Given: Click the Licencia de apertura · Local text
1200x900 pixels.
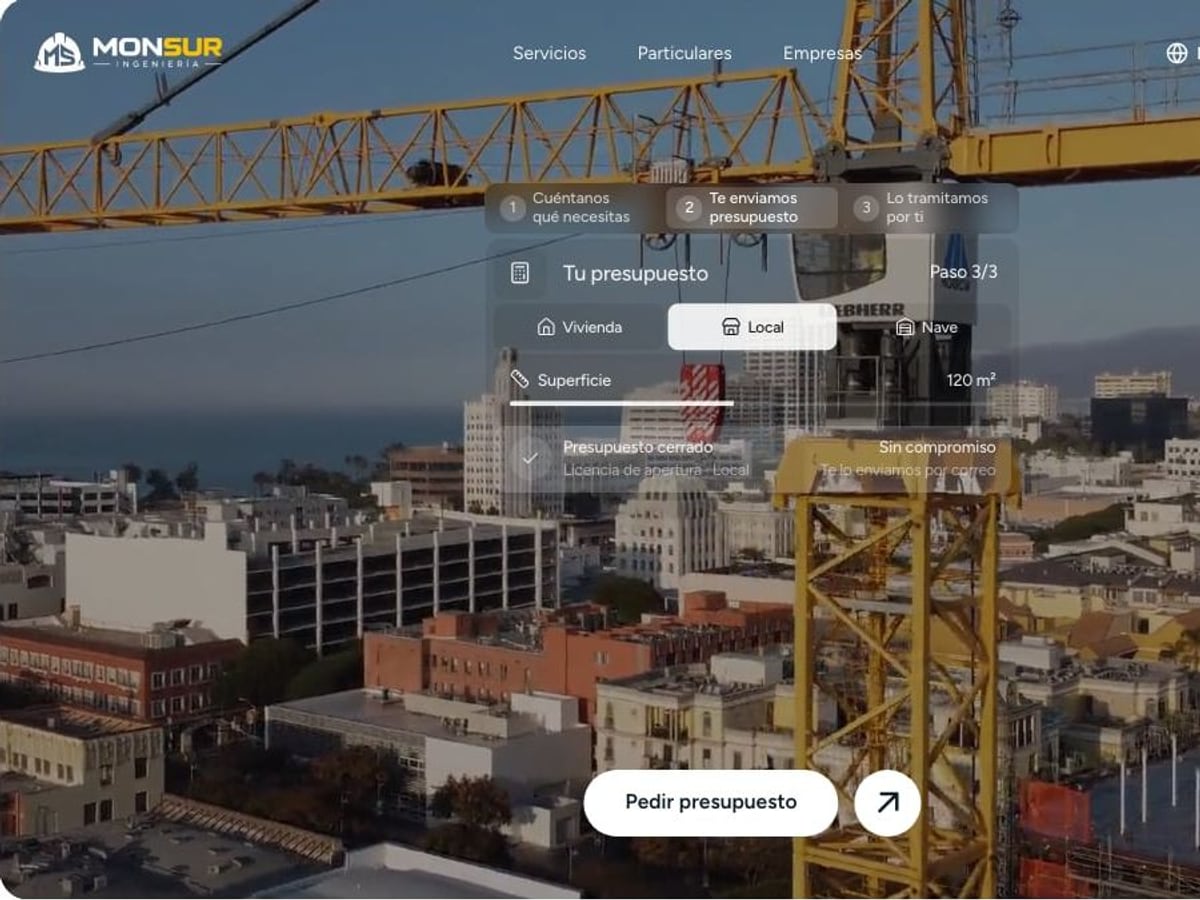Looking at the screenshot, I should [x=656, y=470].
